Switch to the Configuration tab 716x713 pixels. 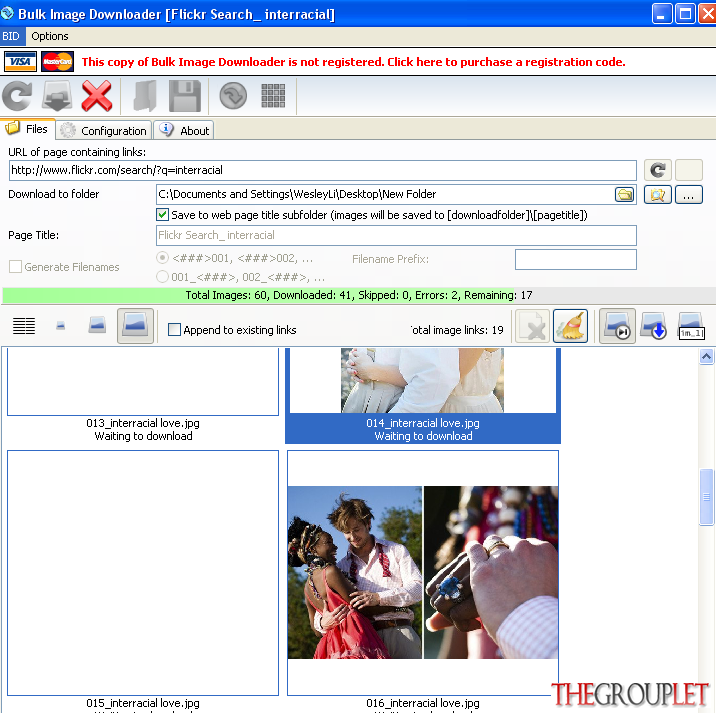coord(105,131)
